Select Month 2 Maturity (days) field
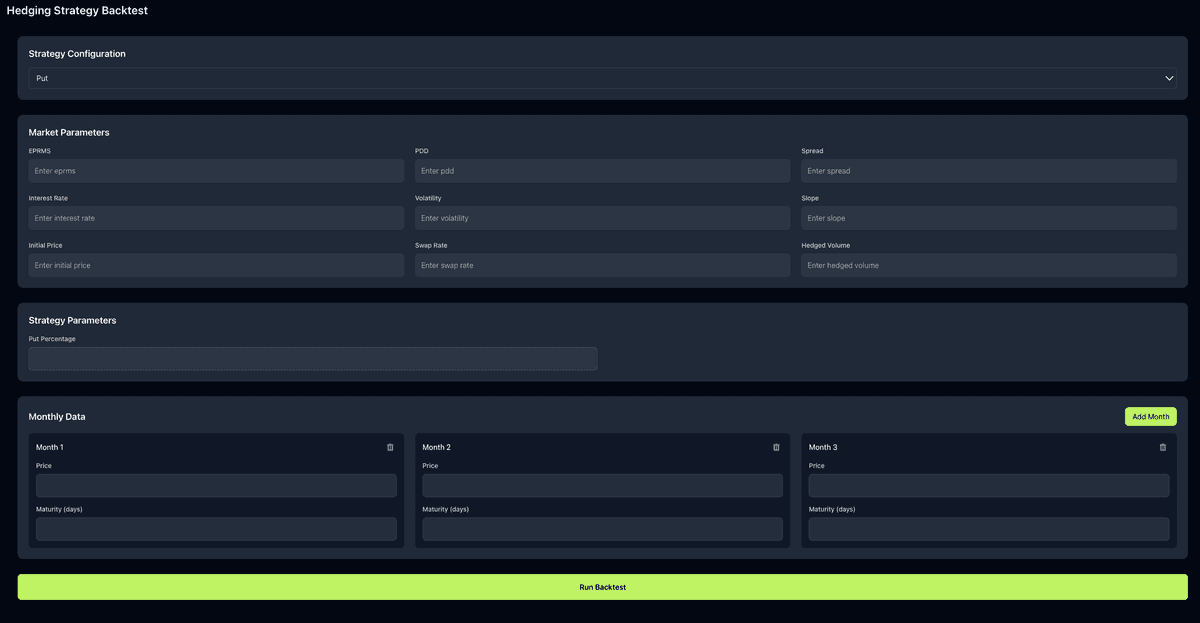1200x623 pixels. click(x=602, y=529)
